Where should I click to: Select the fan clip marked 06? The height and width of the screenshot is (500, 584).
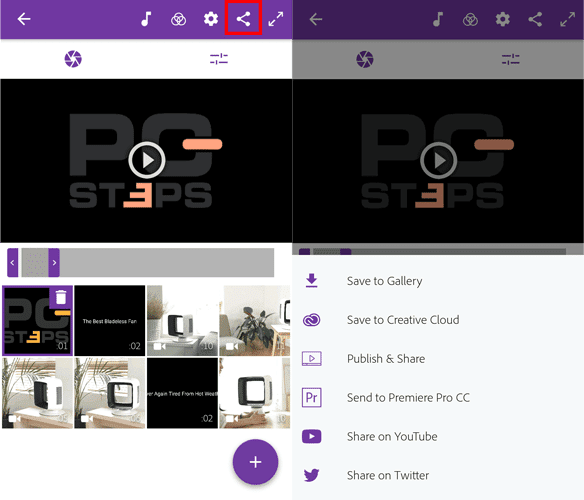(110, 393)
